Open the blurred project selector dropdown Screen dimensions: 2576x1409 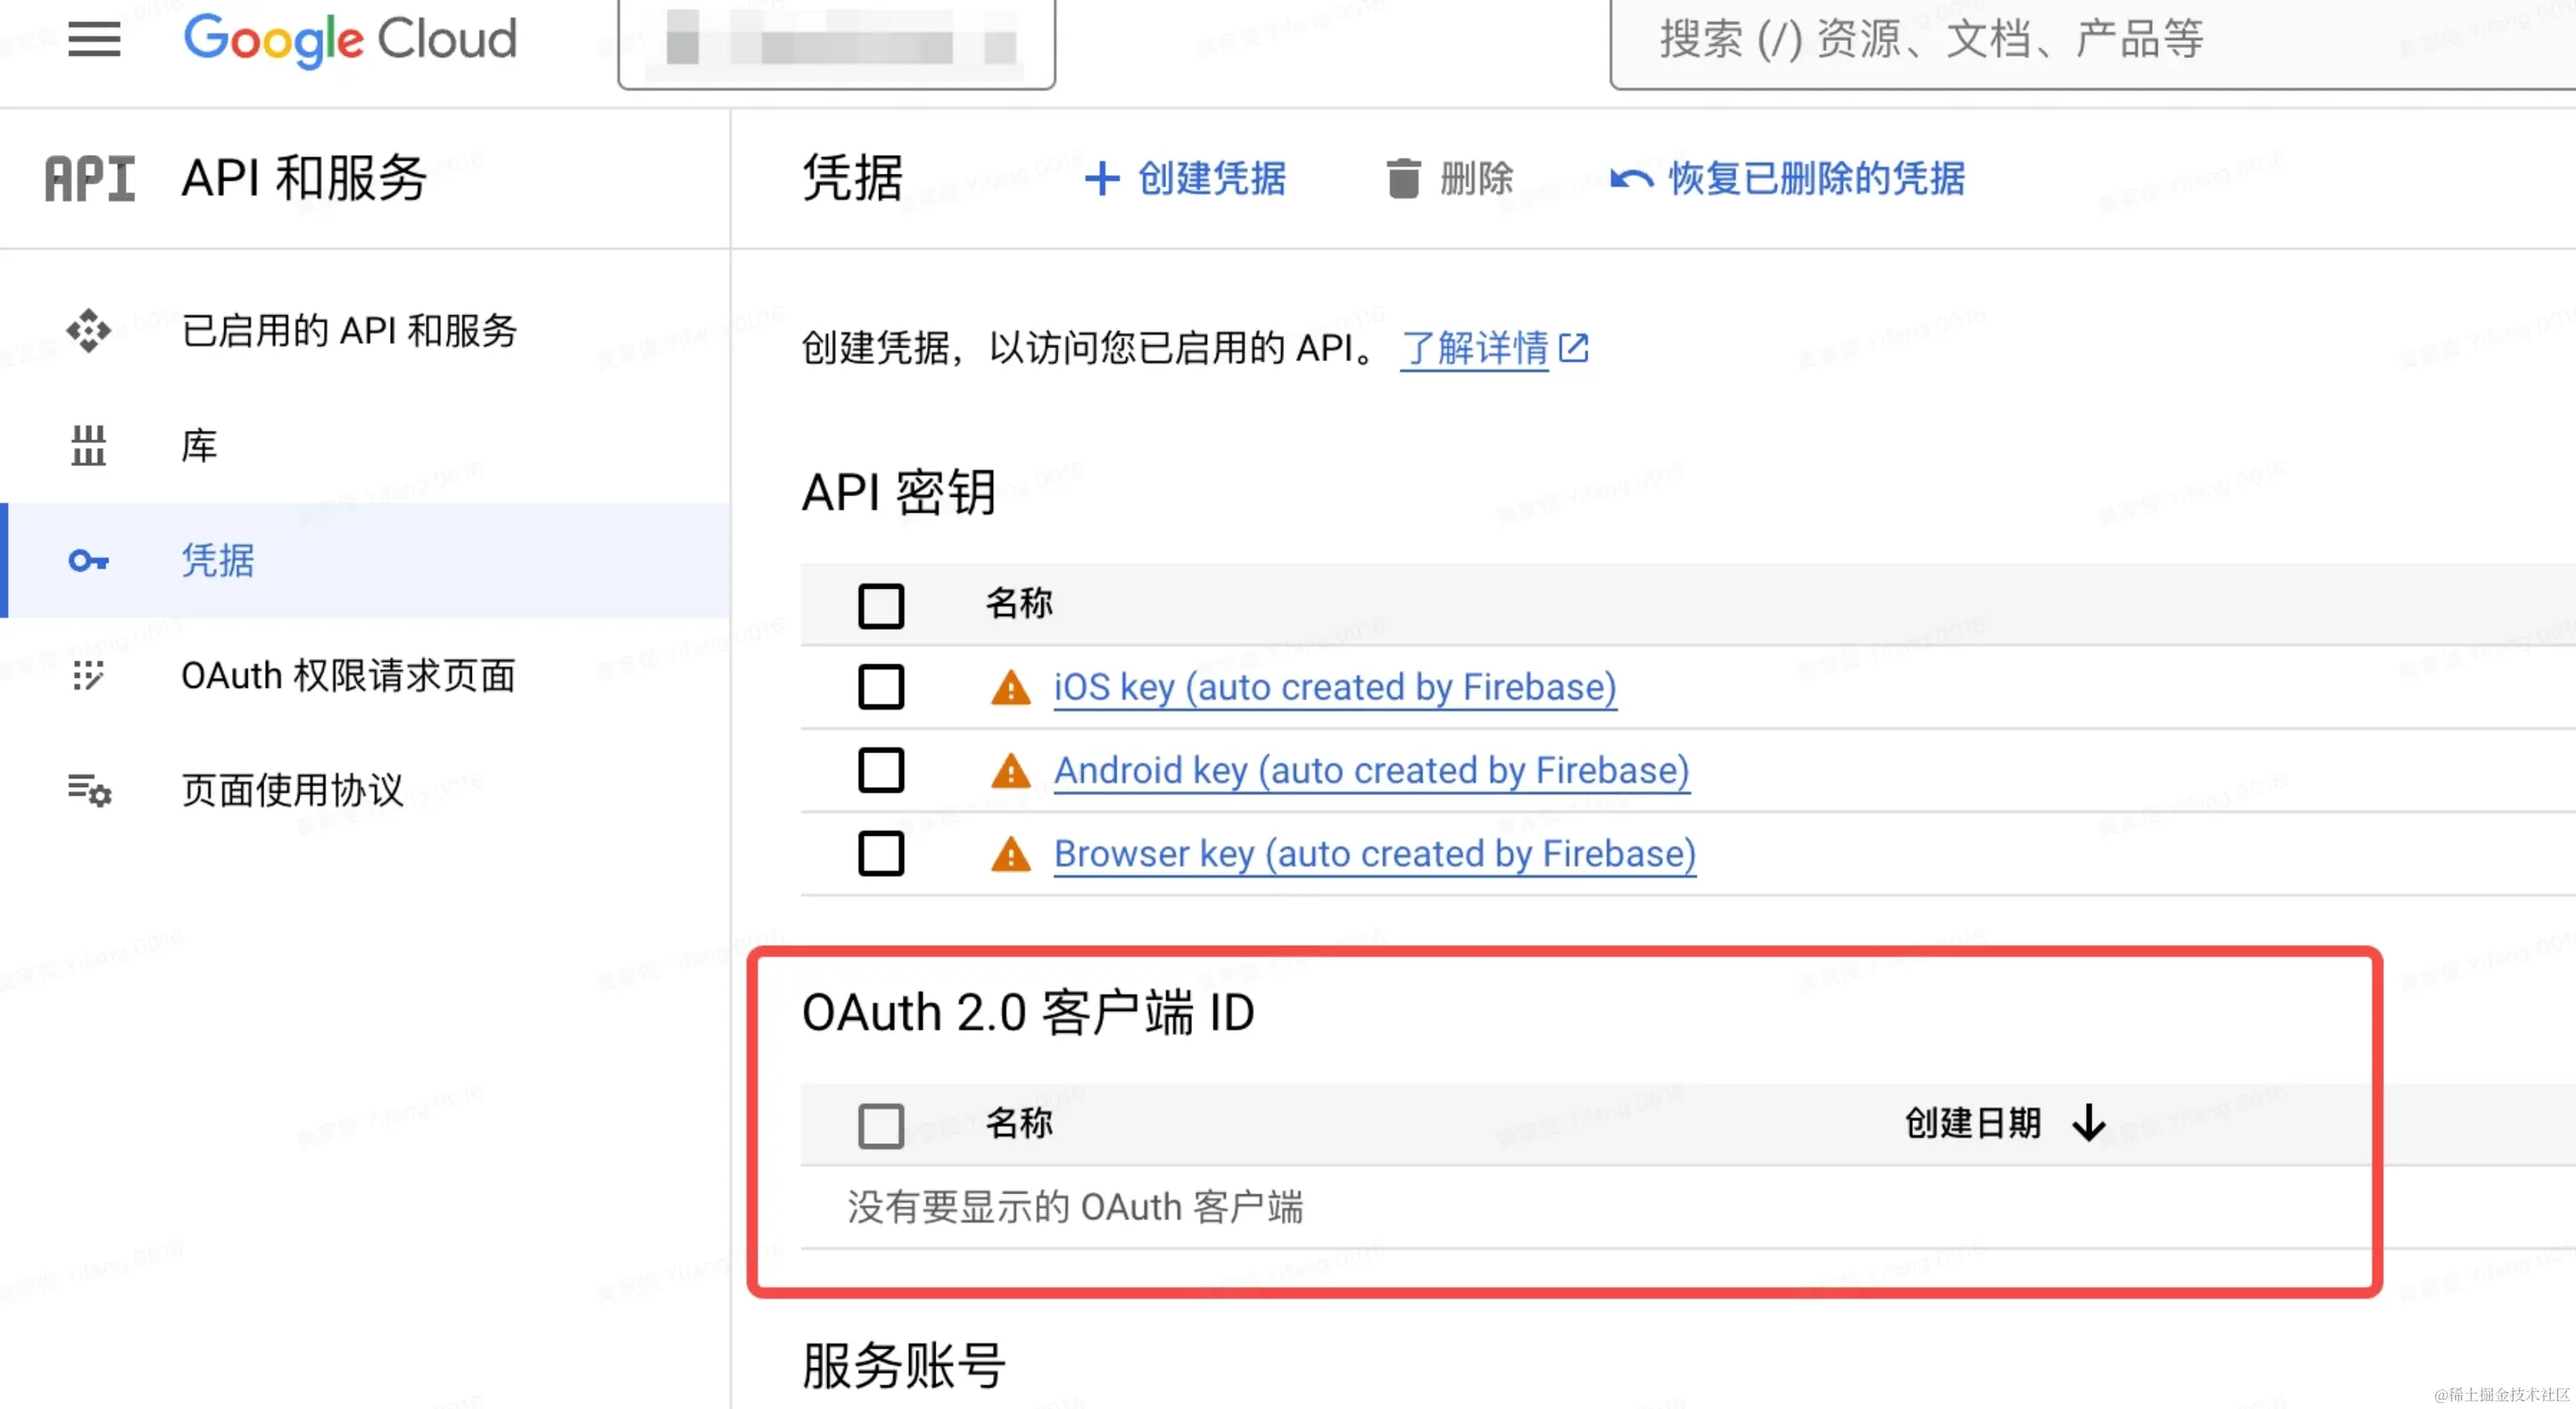836,44
